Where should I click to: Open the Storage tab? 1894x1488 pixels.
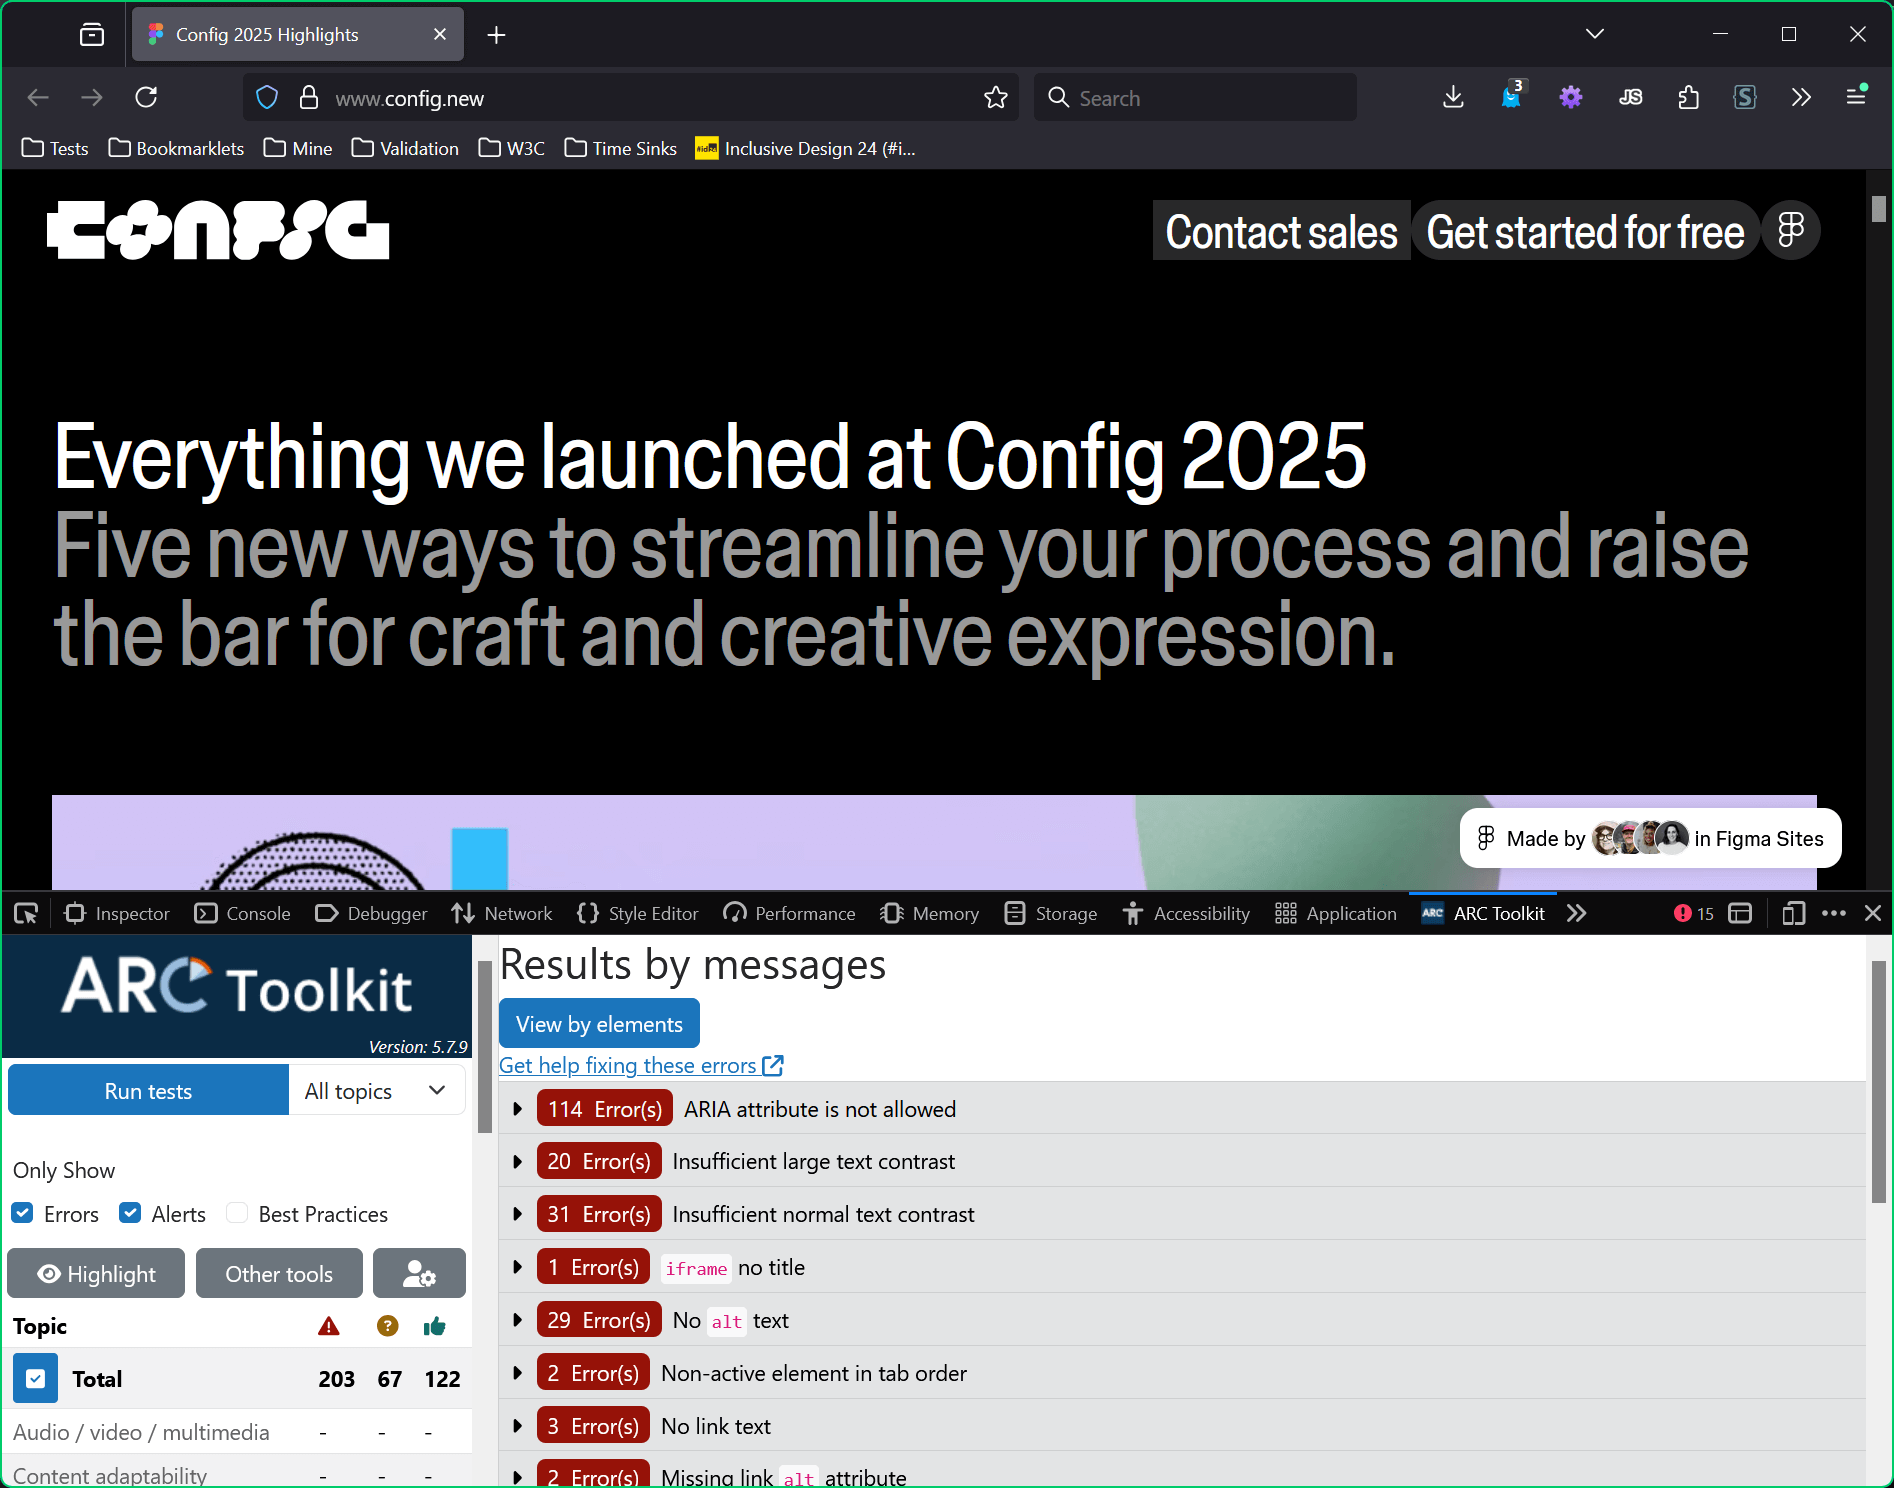(x=1051, y=913)
